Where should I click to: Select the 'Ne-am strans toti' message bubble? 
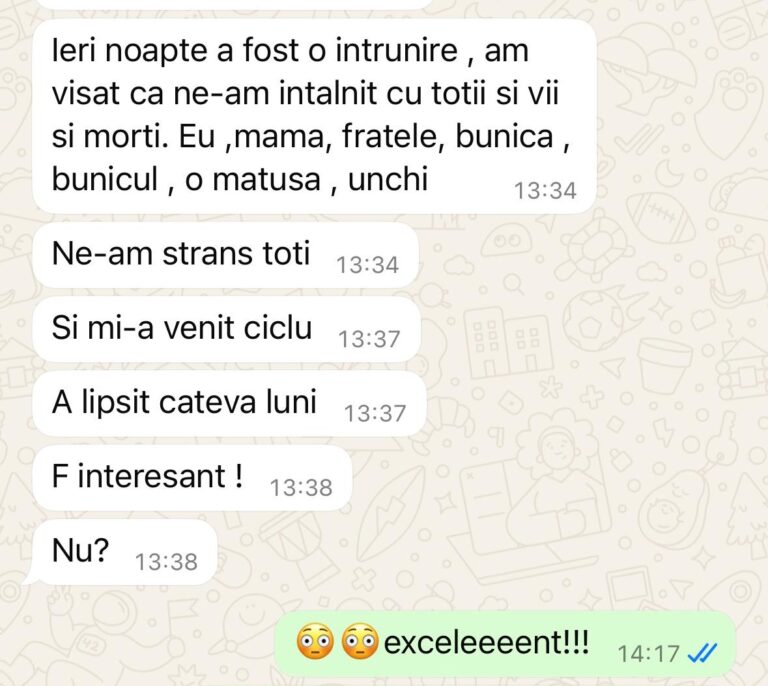tap(225, 255)
